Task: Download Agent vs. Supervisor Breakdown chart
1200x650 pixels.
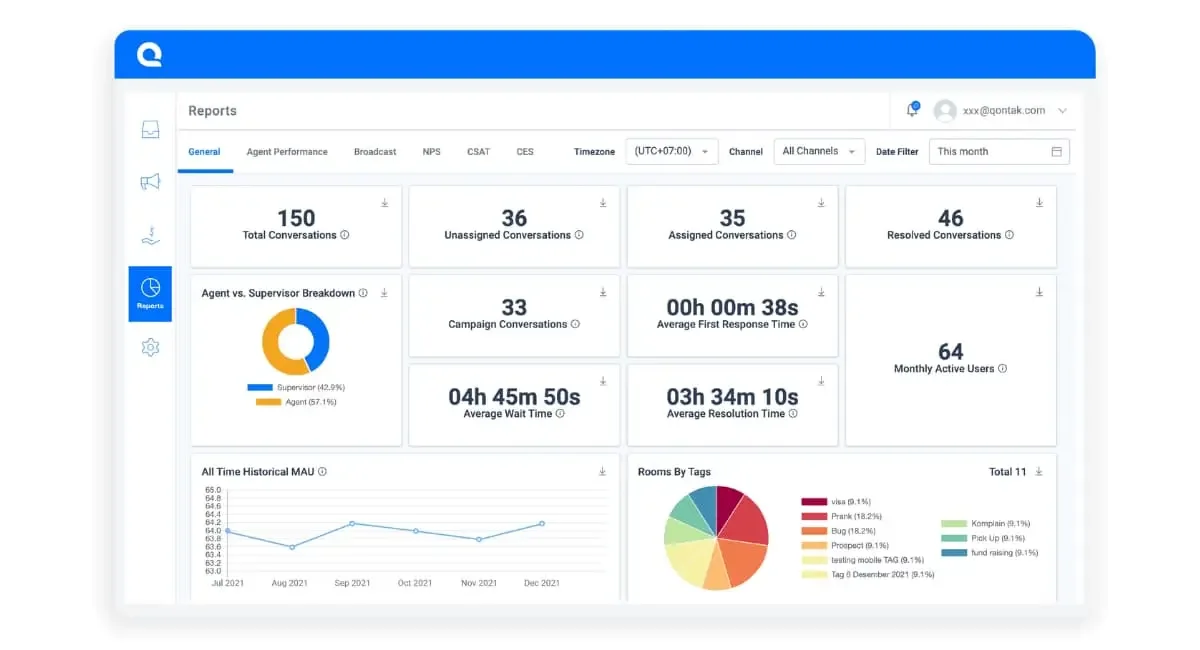Action: pyautogui.click(x=384, y=293)
